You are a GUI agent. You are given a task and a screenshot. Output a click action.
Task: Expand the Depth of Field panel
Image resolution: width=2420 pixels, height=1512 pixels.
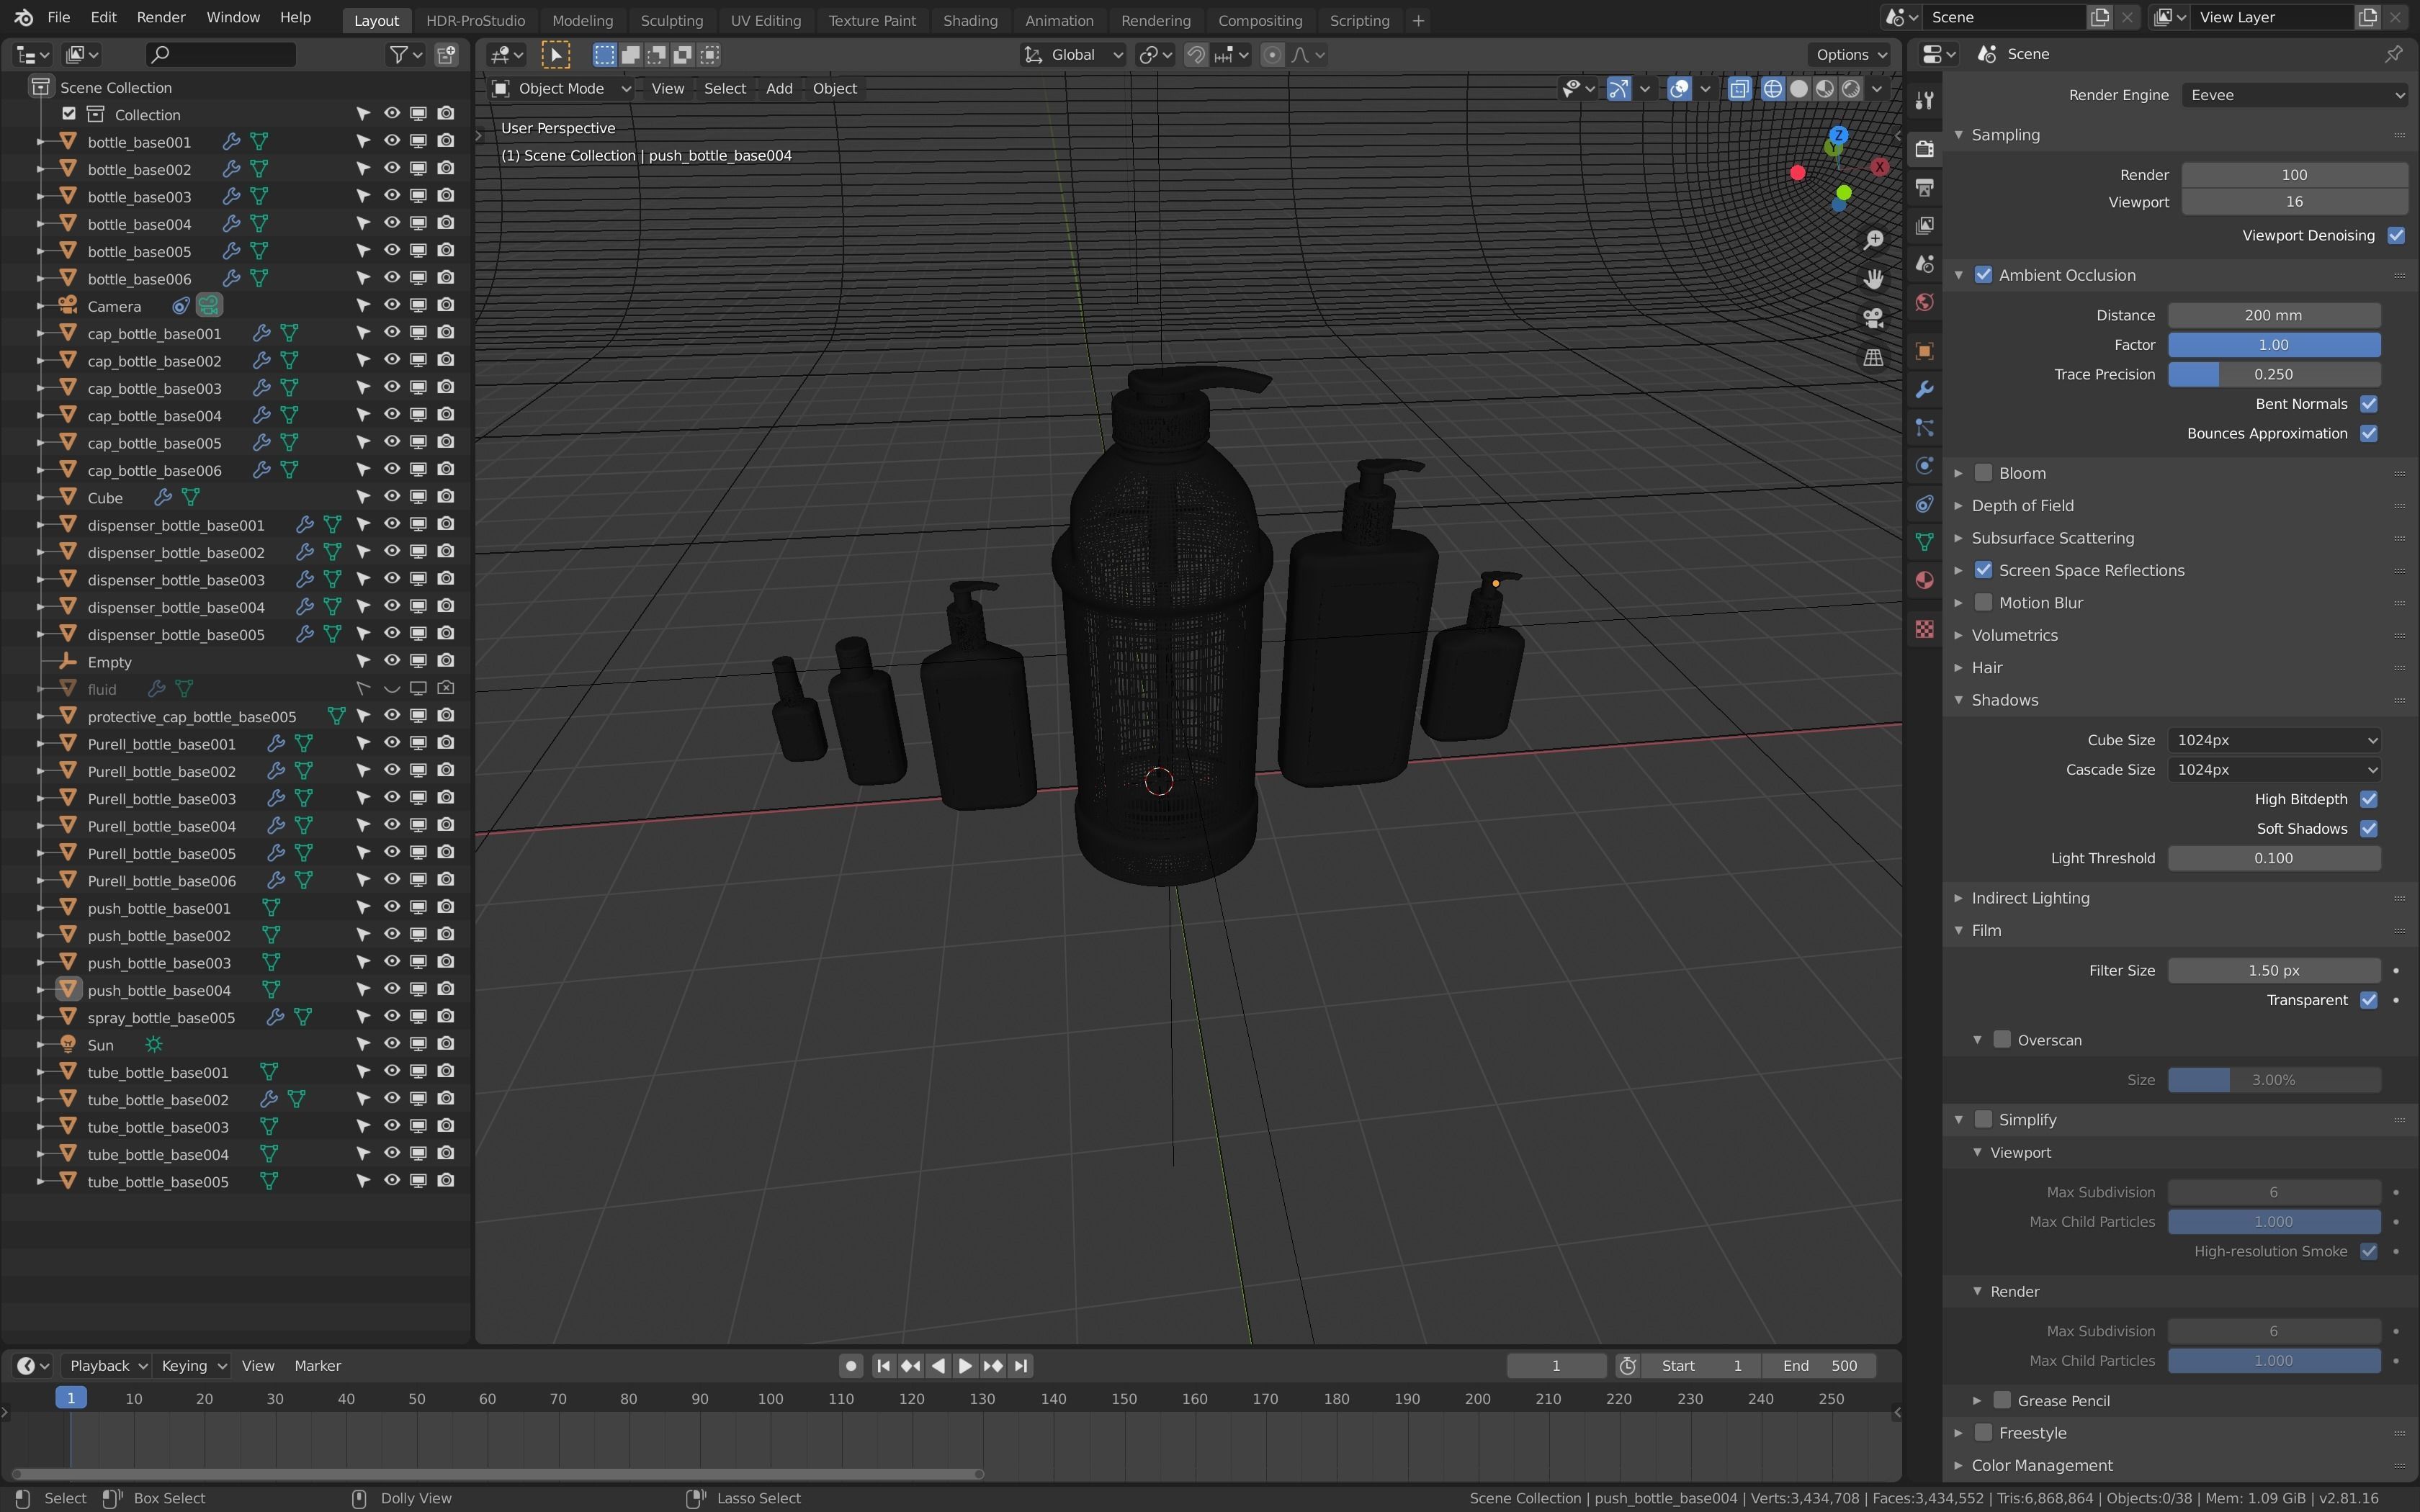point(2022,505)
